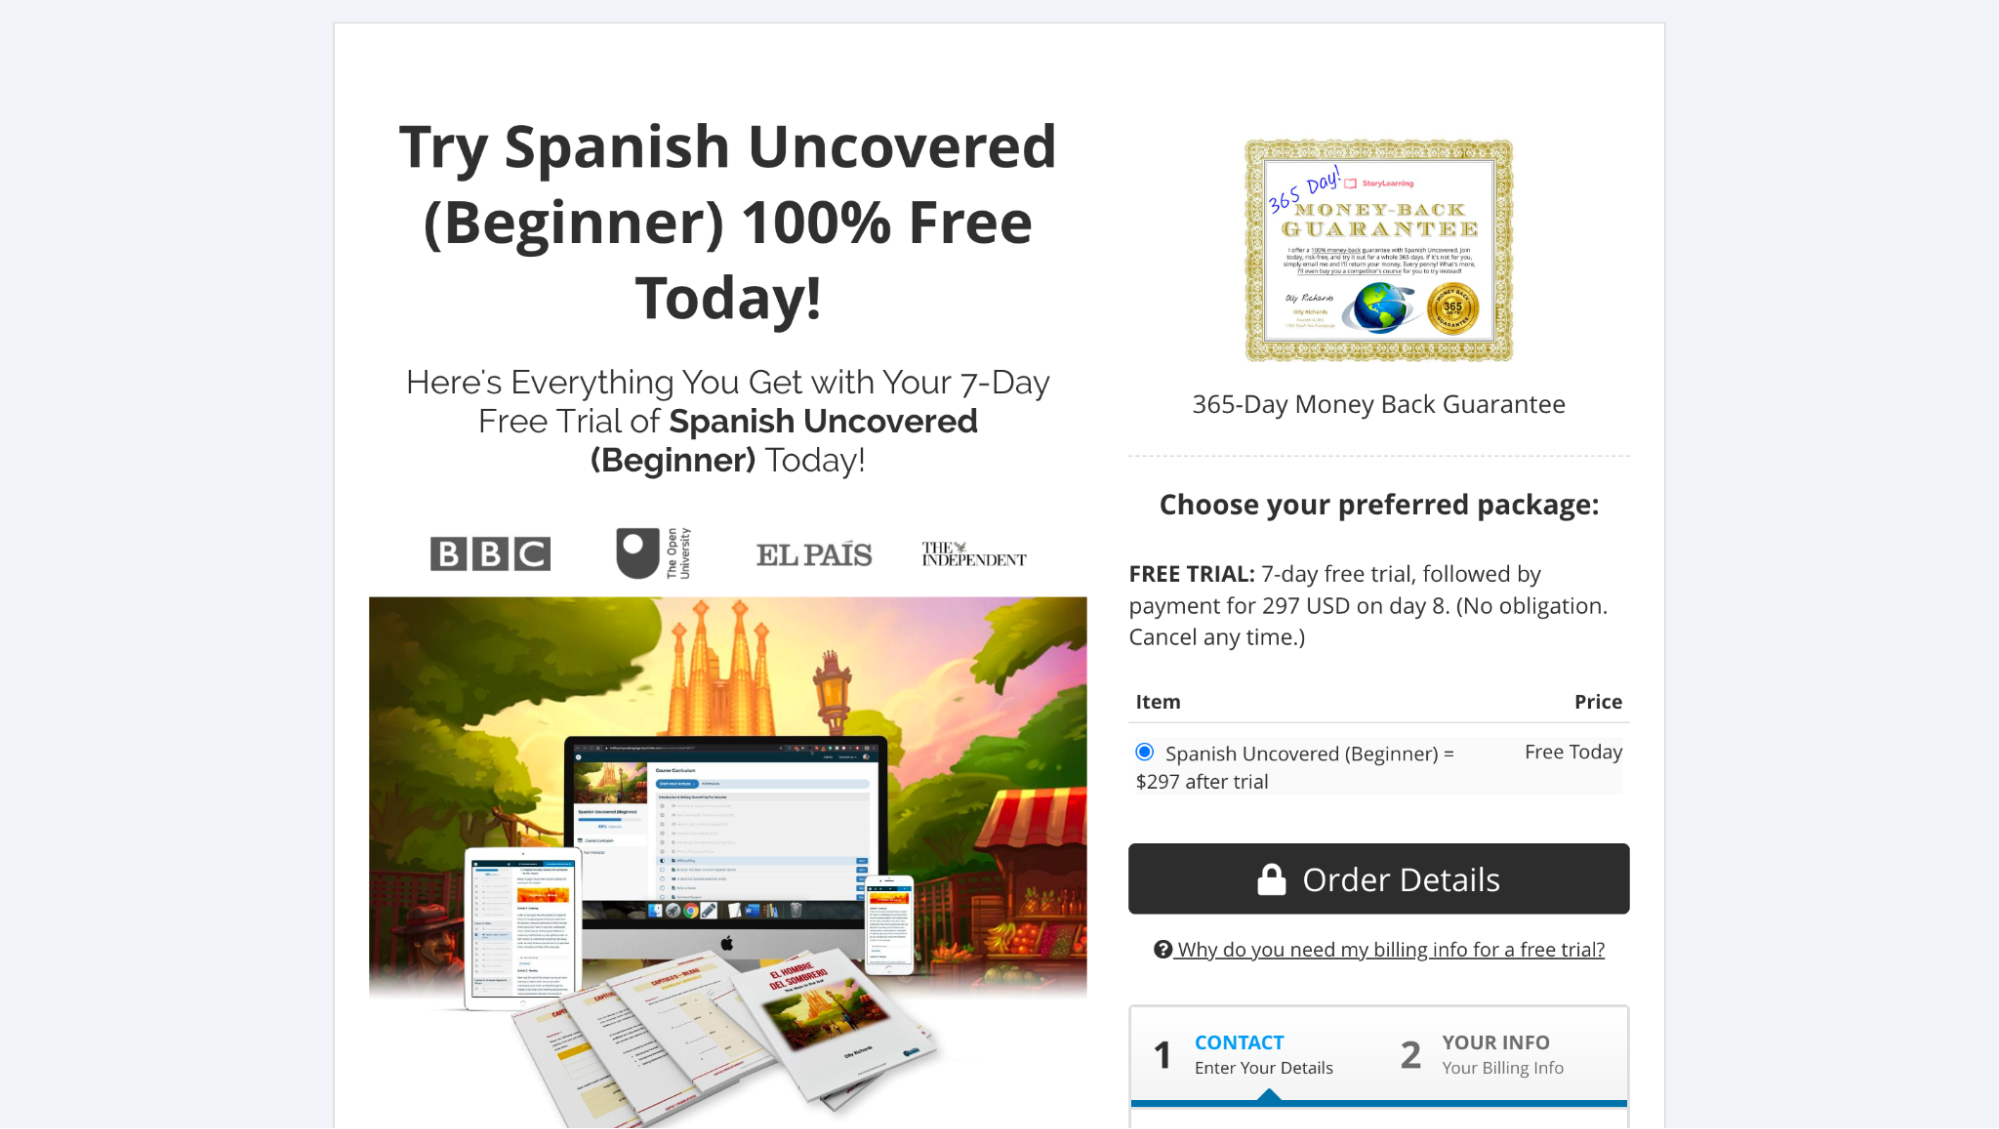Click the BBC logo
This screenshot has width=1999, height=1129.
490,554
